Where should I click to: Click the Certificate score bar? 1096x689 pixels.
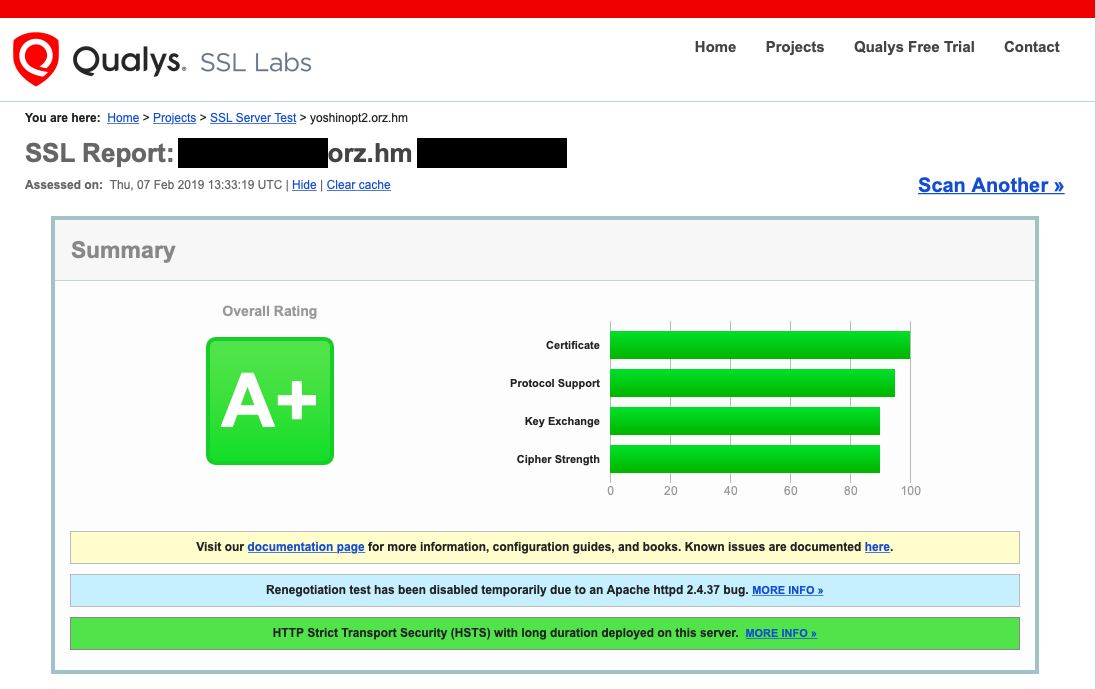[x=760, y=345]
